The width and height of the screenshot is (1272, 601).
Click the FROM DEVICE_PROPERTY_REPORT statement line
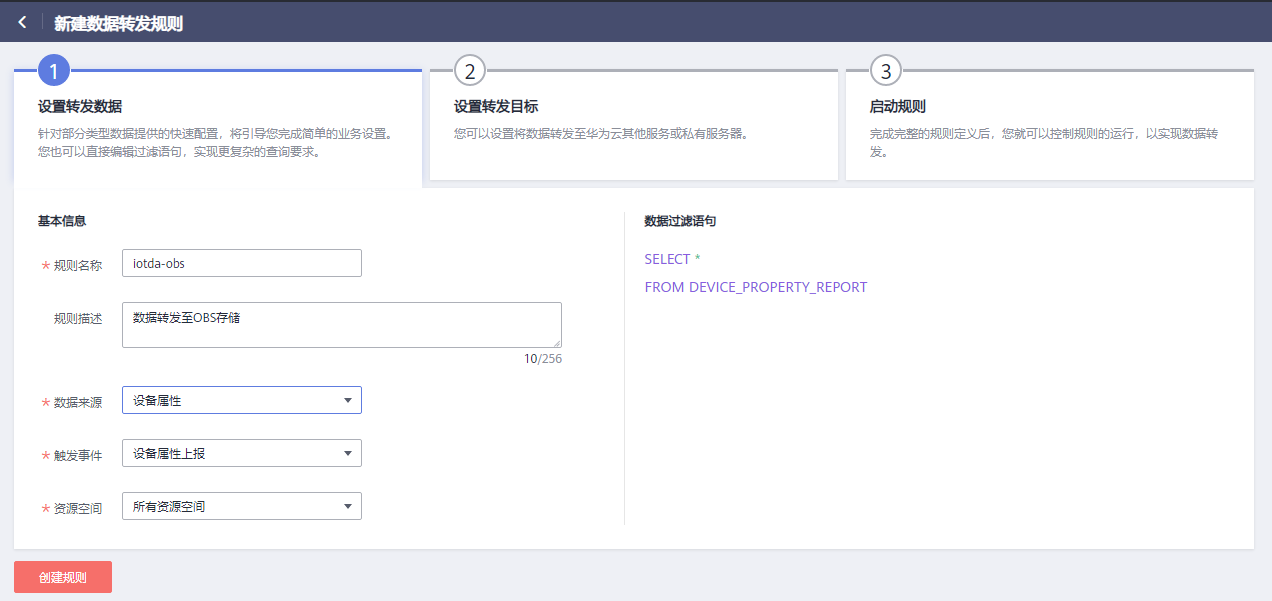[x=755, y=287]
